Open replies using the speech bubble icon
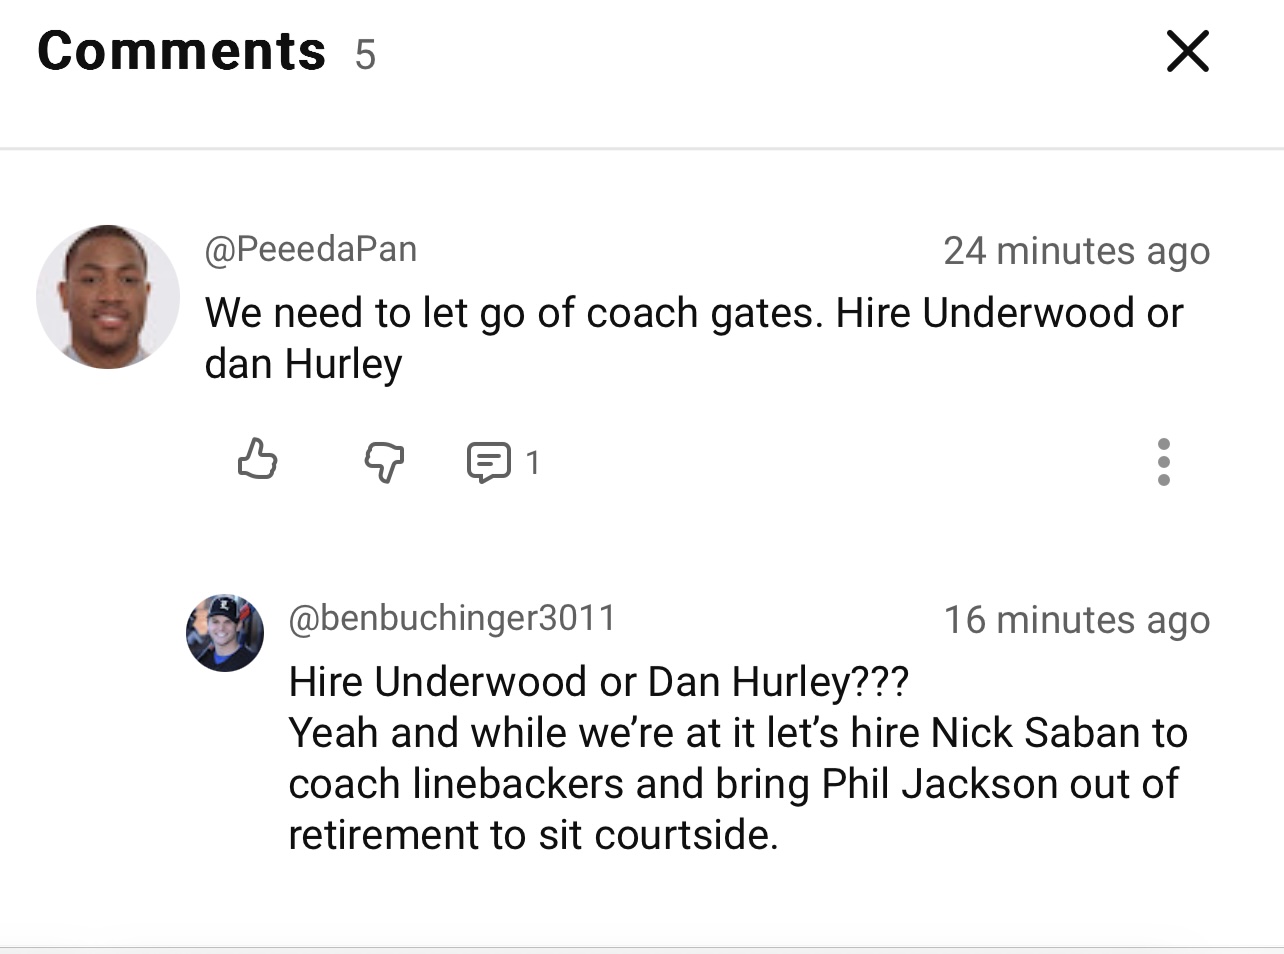Image resolution: width=1284 pixels, height=954 pixels. (x=488, y=462)
